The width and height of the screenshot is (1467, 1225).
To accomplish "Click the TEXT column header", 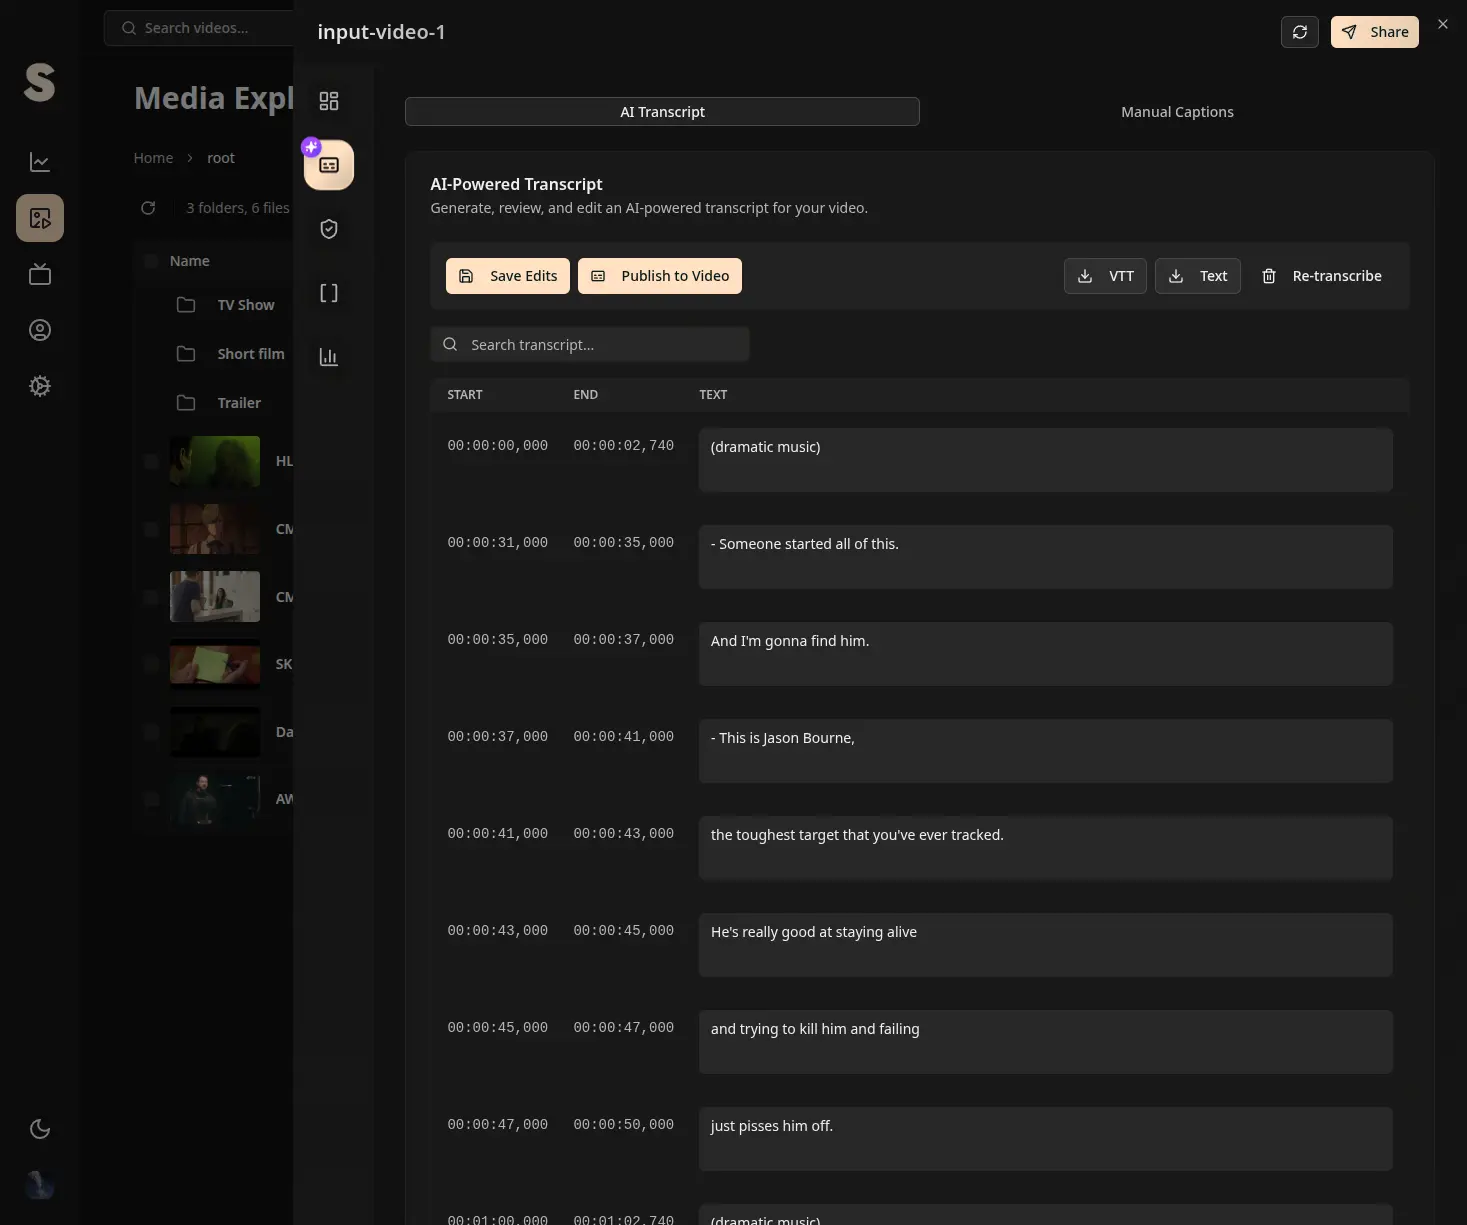I will click(x=713, y=395).
